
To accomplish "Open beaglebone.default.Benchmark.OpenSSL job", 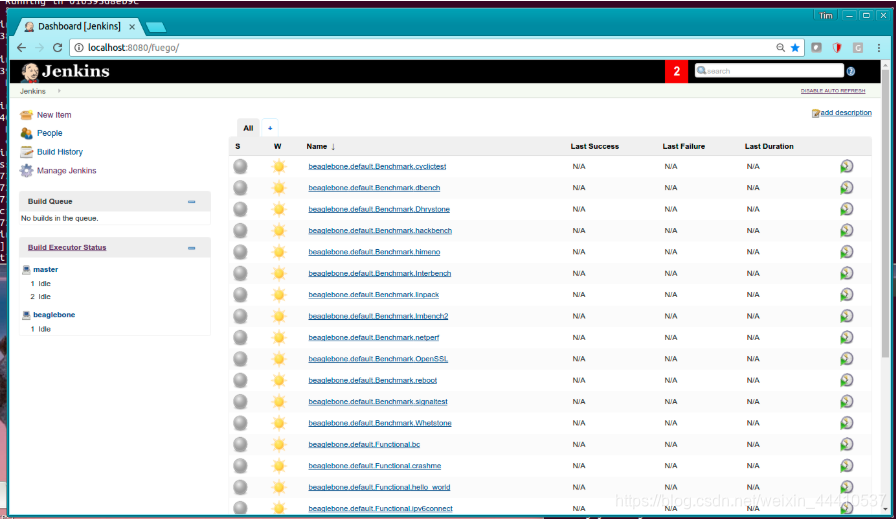I will pyautogui.click(x=378, y=359).
